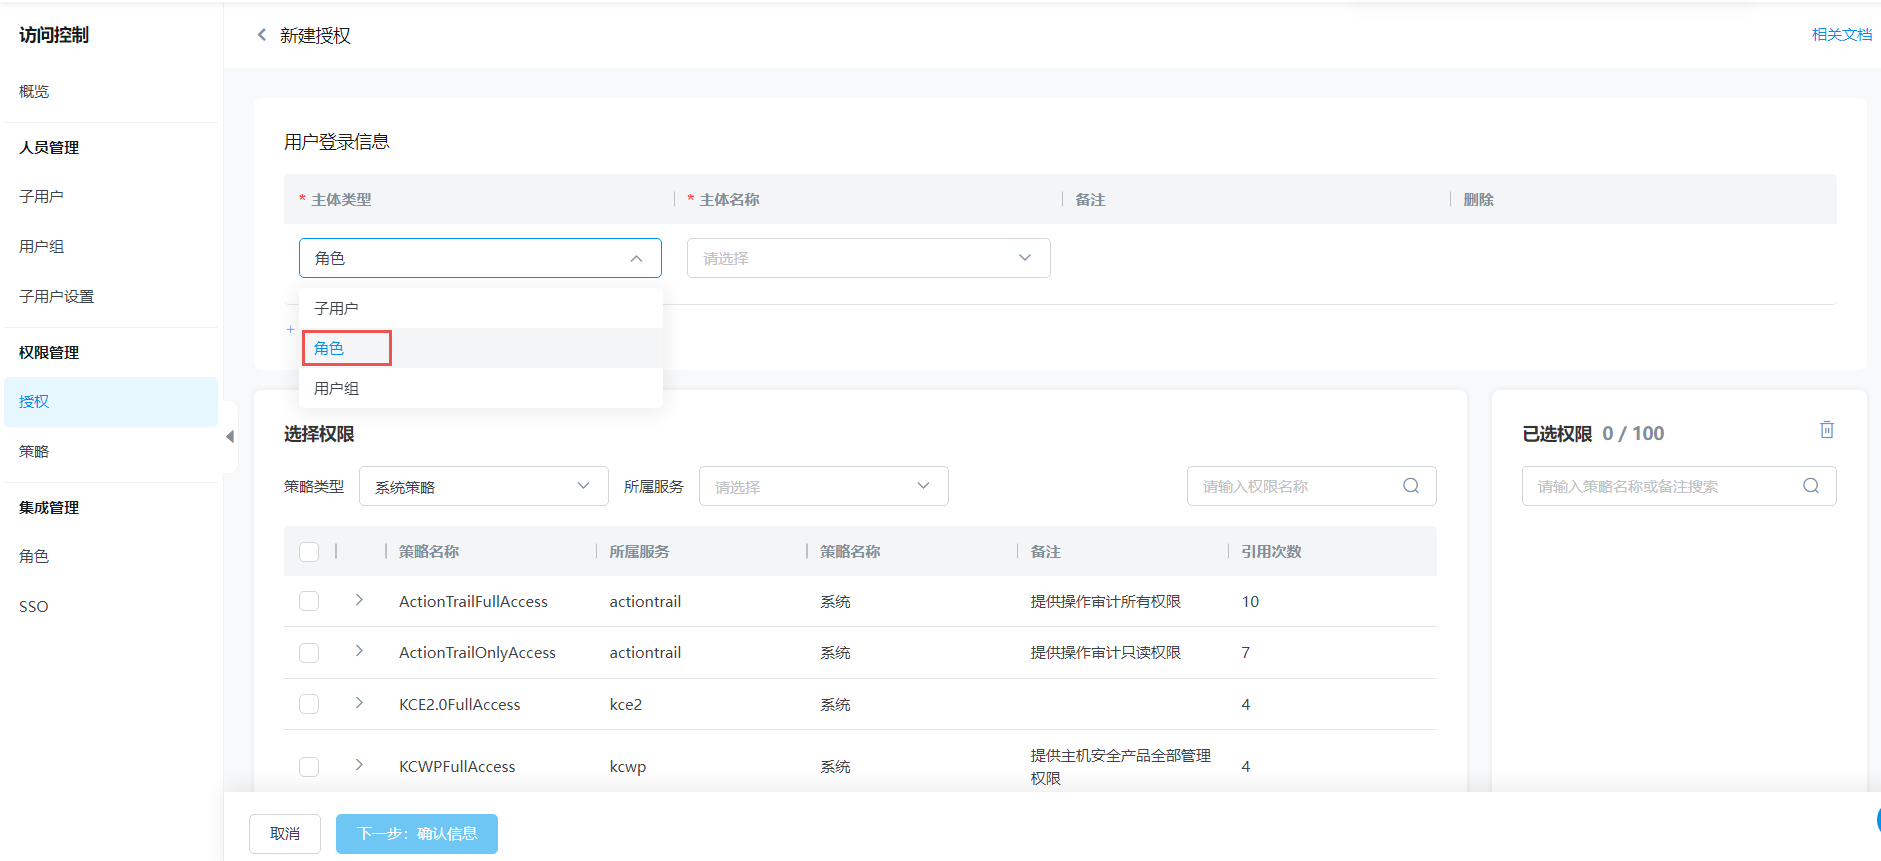The height and width of the screenshot is (861, 1881).
Task: Click the trash icon in 已选权限 panel
Action: 1826,430
